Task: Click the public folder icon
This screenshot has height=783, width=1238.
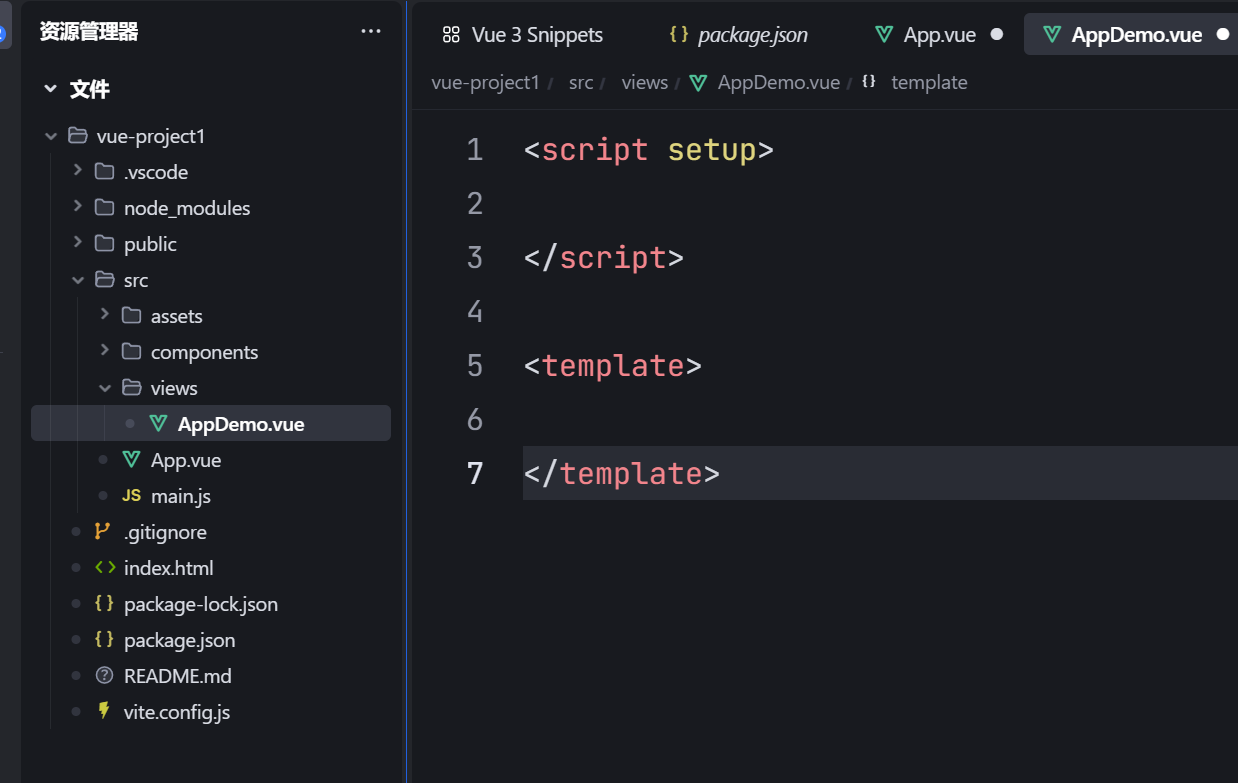Action: pyautogui.click(x=104, y=243)
